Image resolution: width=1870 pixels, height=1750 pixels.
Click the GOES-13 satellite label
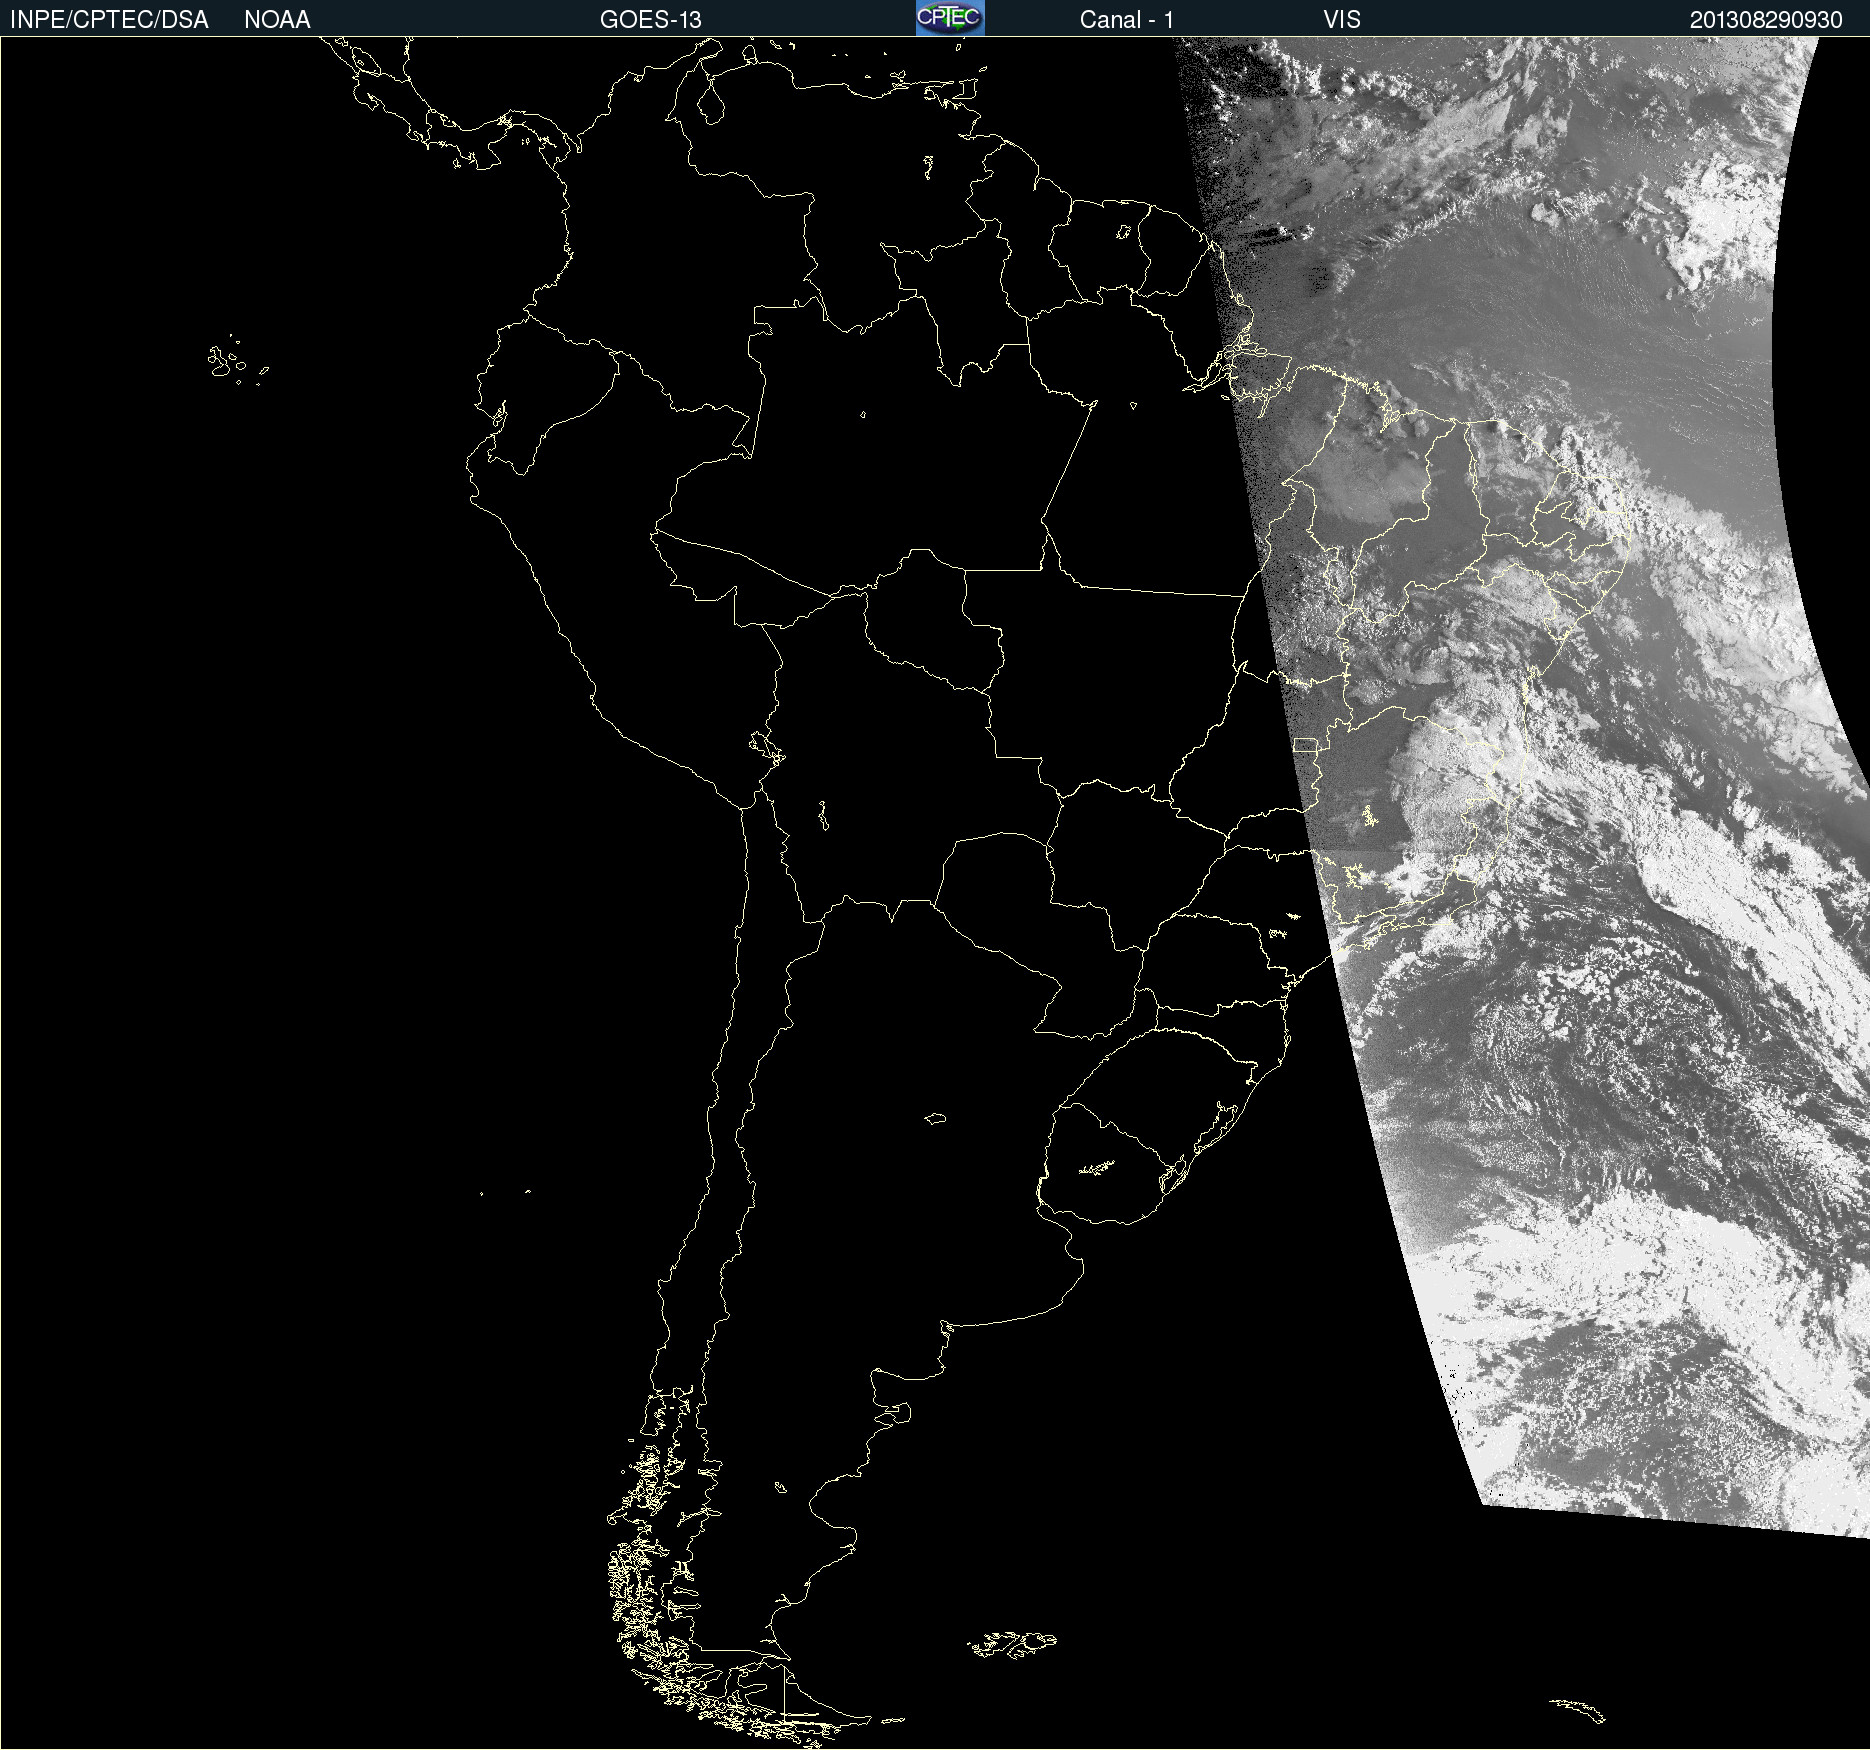coord(651,20)
